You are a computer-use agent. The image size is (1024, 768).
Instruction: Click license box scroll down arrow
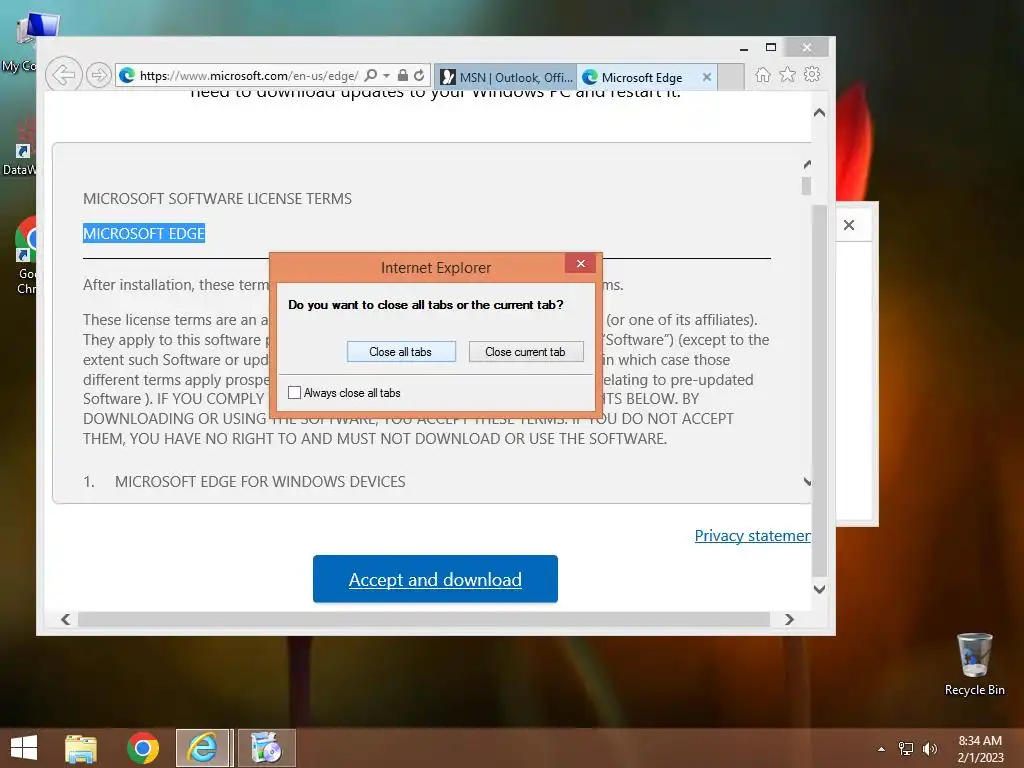807,482
